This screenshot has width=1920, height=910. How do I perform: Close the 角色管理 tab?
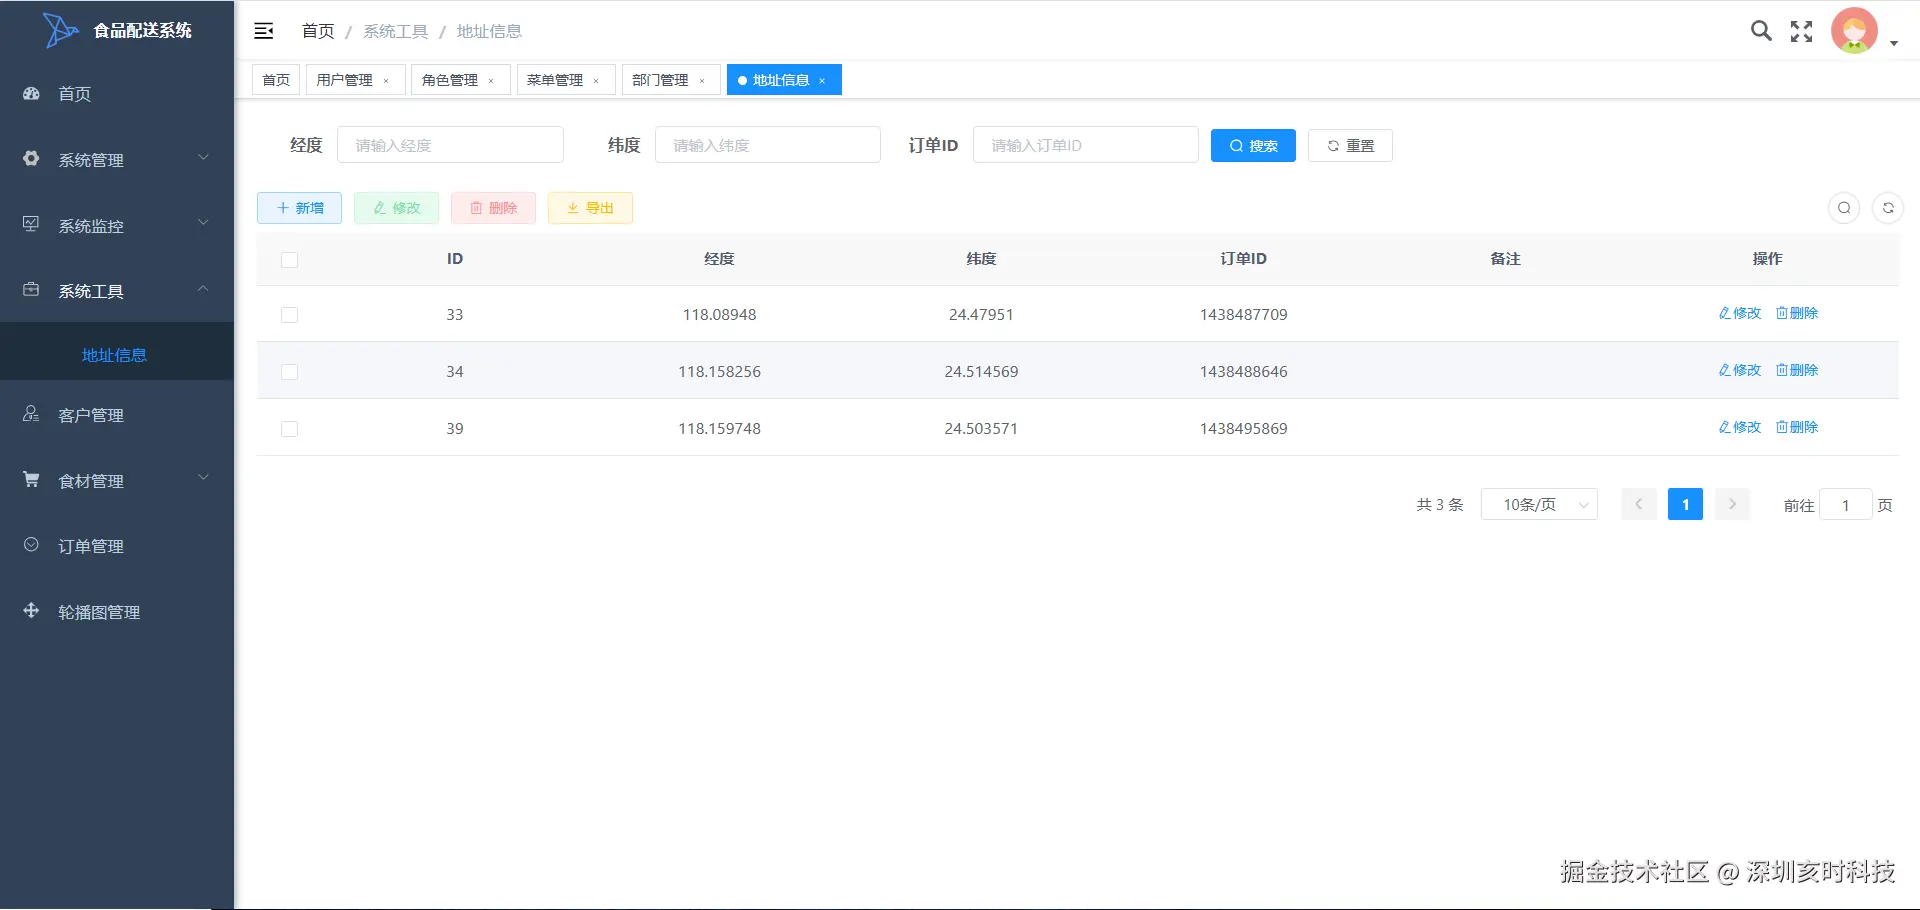pos(491,81)
